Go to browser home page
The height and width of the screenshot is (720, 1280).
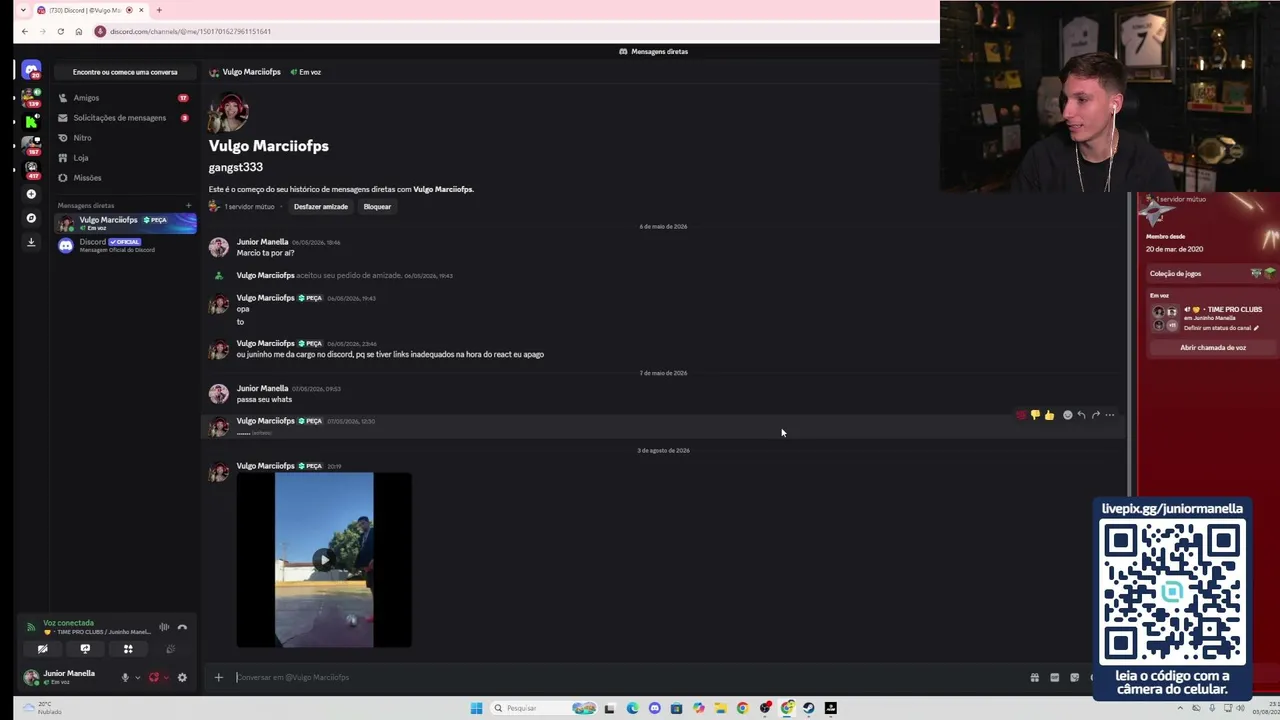coord(79,31)
